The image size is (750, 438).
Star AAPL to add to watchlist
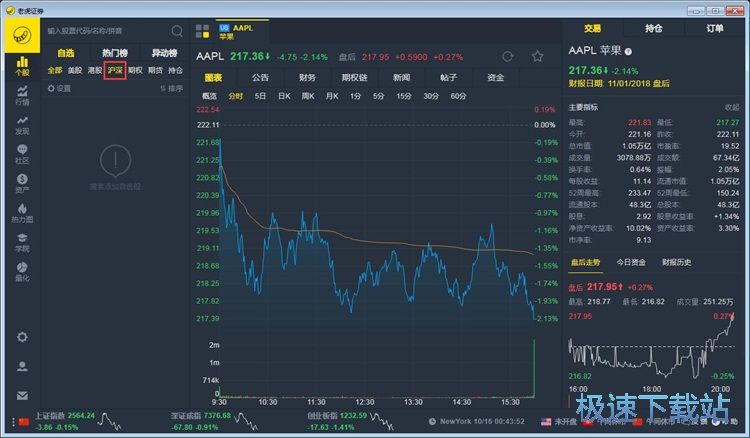[537, 56]
